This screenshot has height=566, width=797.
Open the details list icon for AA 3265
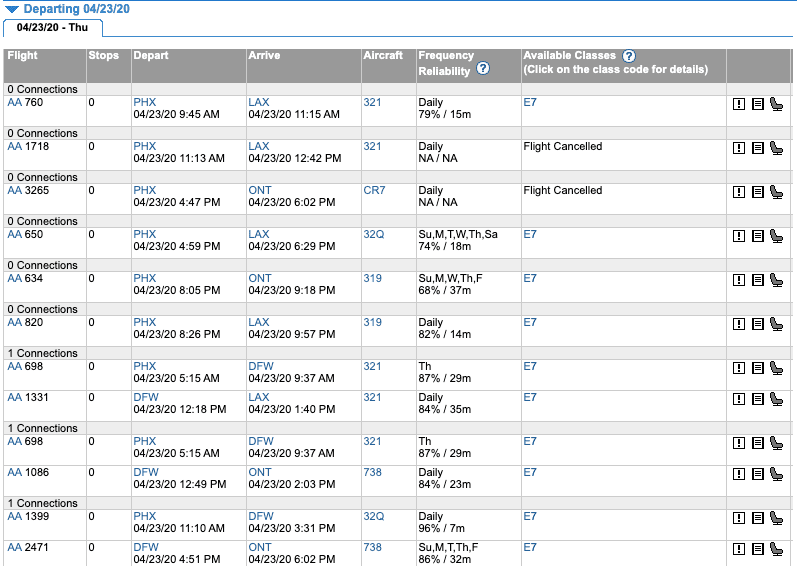pyautogui.click(x=757, y=192)
